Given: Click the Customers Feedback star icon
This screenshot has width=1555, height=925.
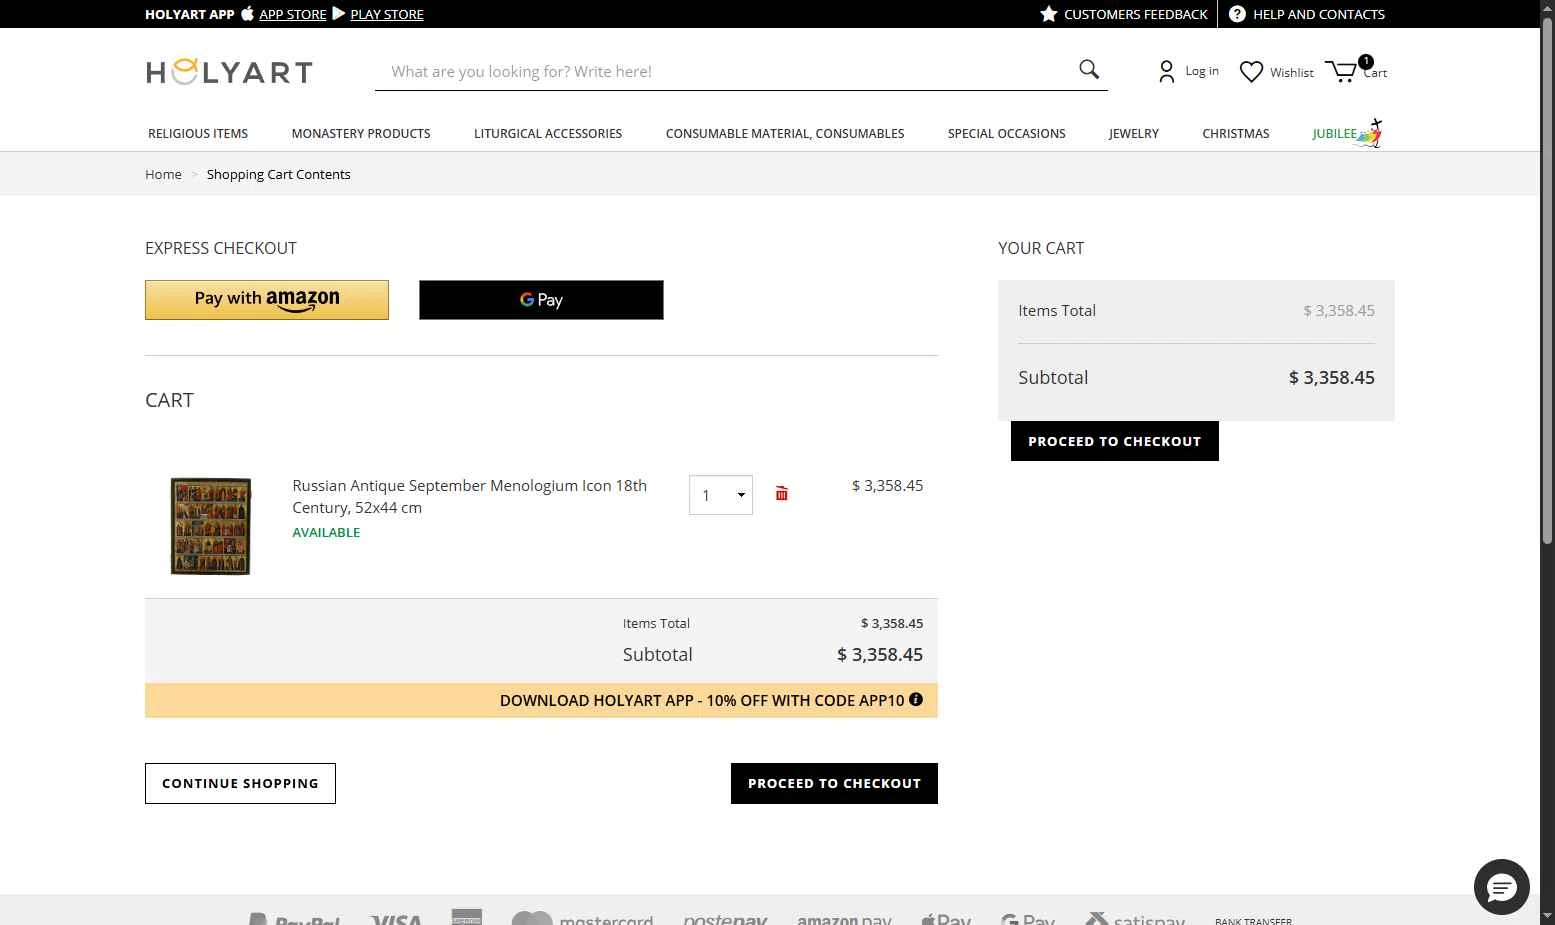Looking at the screenshot, I should 1048,14.
